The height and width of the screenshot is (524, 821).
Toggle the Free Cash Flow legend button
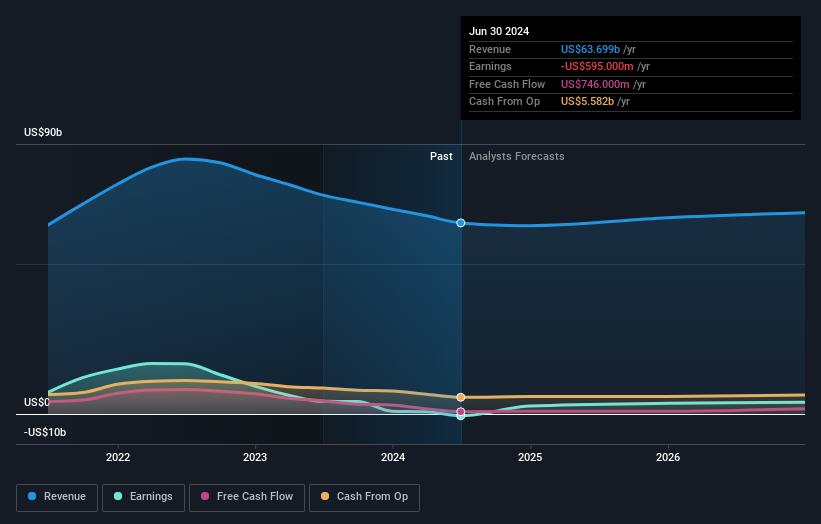[x=247, y=497]
